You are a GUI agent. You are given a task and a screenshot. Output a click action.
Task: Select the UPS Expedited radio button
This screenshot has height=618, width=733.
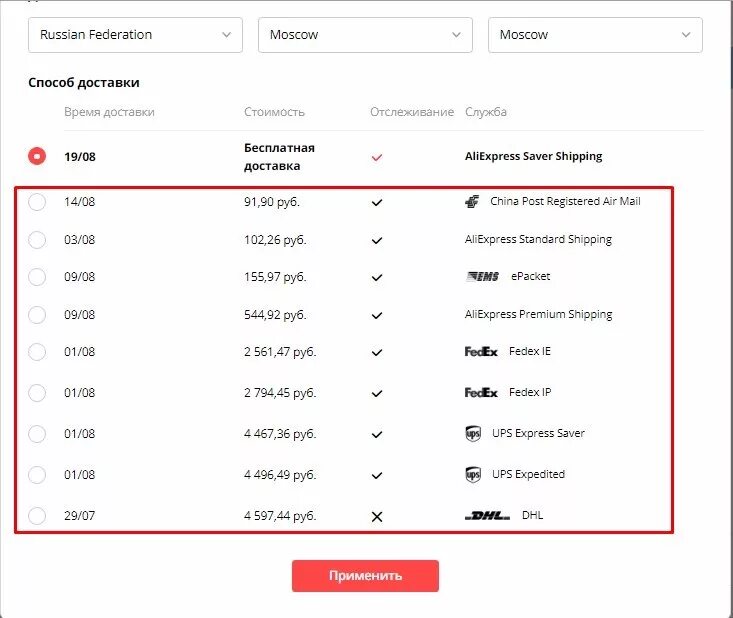(x=37, y=475)
